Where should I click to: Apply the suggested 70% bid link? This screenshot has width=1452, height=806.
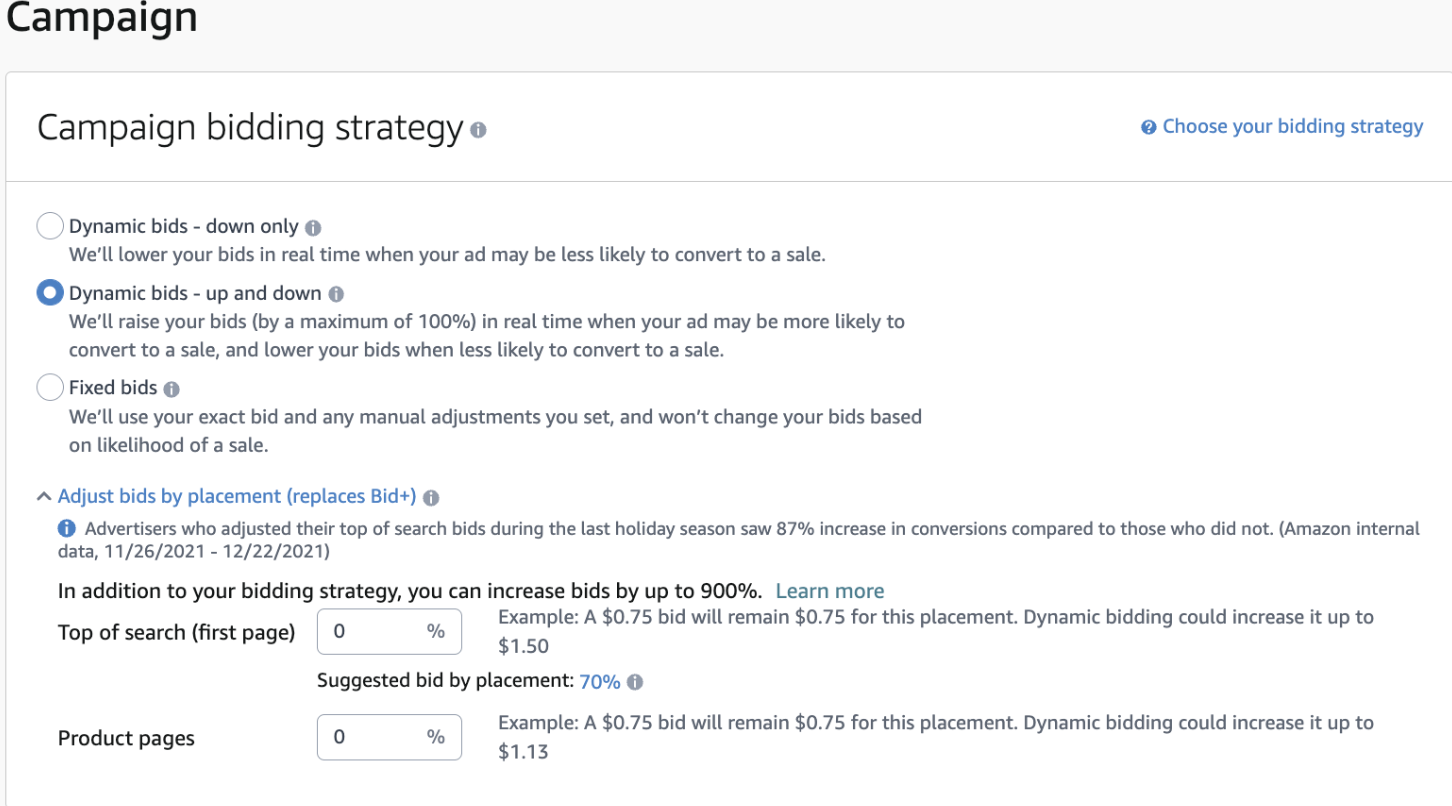click(600, 682)
